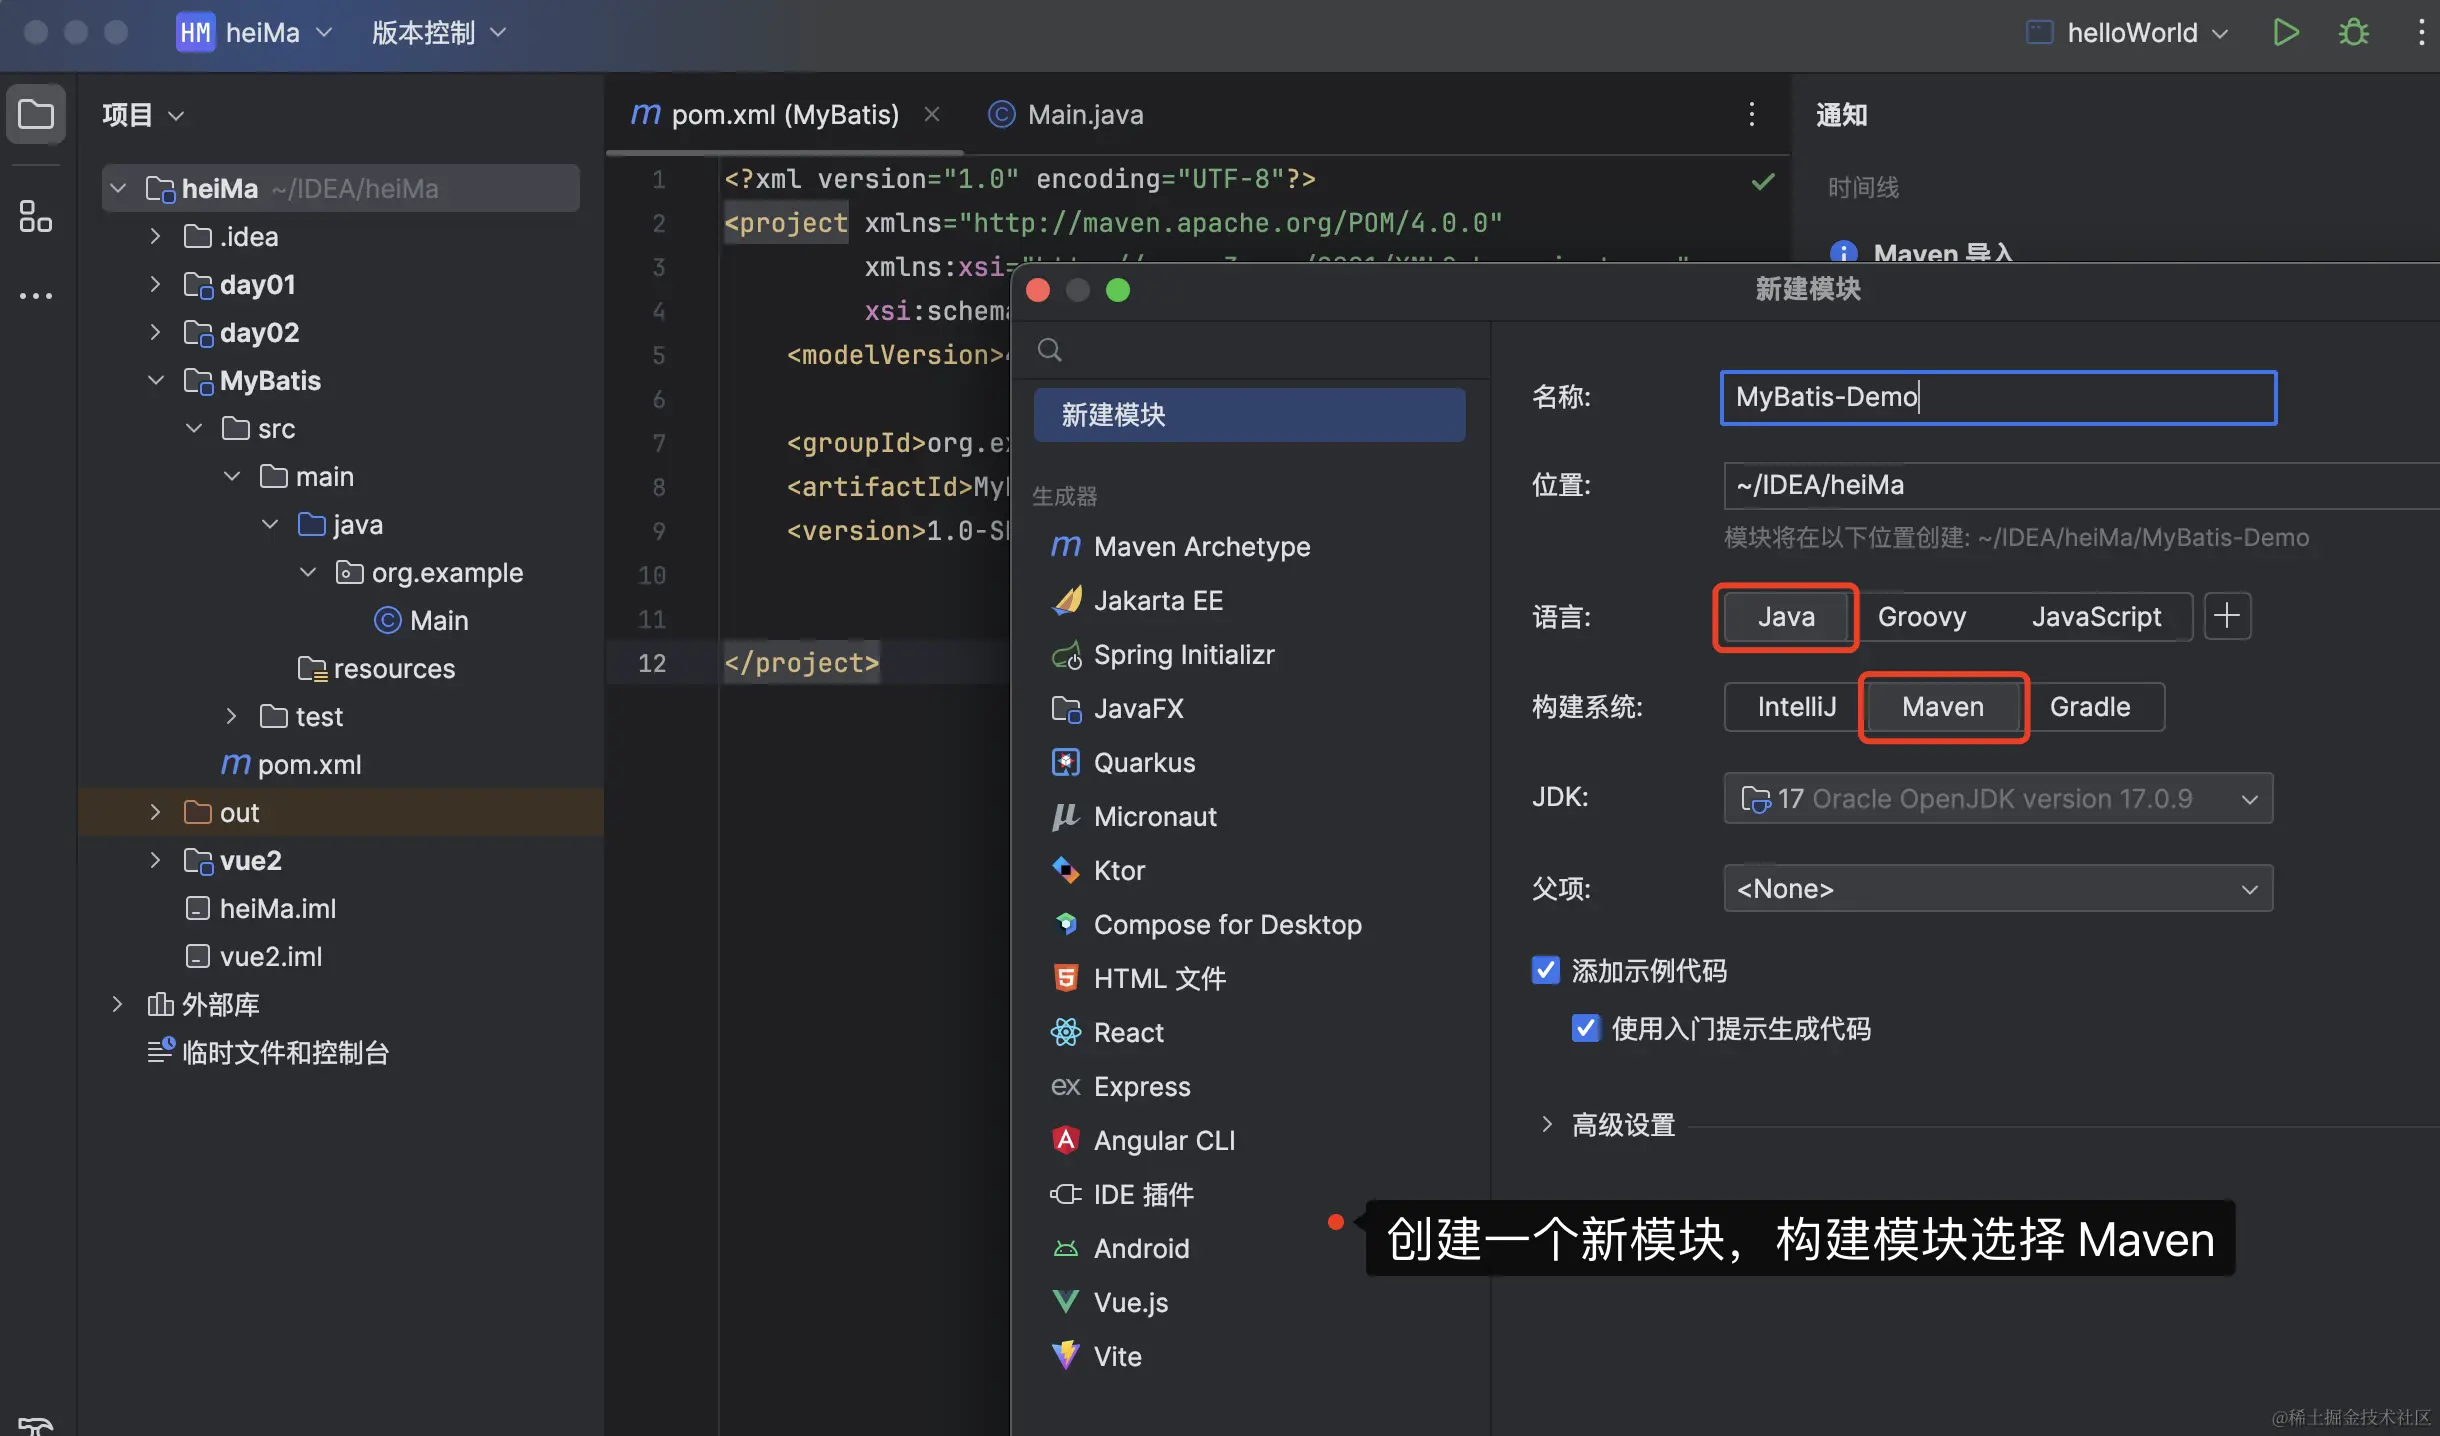Choose Groovy as the language
This screenshot has width=2440, height=1436.
[1921, 617]
